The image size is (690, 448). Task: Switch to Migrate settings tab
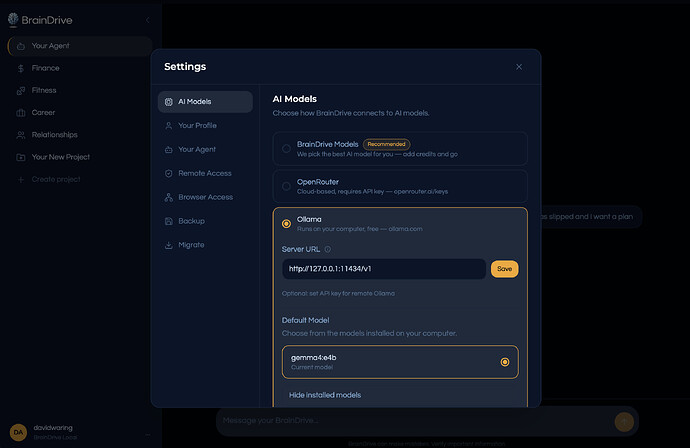pyautogui.click(x=205, y=245)
